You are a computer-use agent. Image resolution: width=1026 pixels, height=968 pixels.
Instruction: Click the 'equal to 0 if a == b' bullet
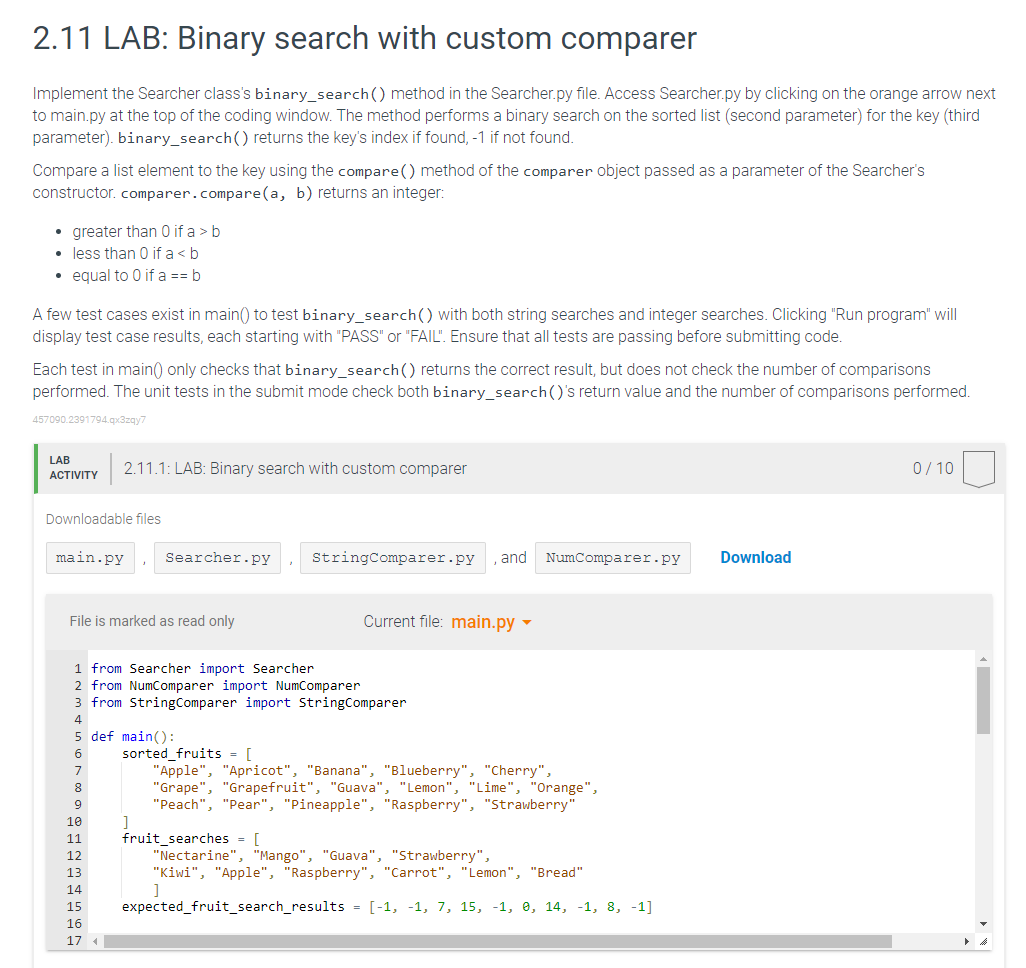click(136, 276)
